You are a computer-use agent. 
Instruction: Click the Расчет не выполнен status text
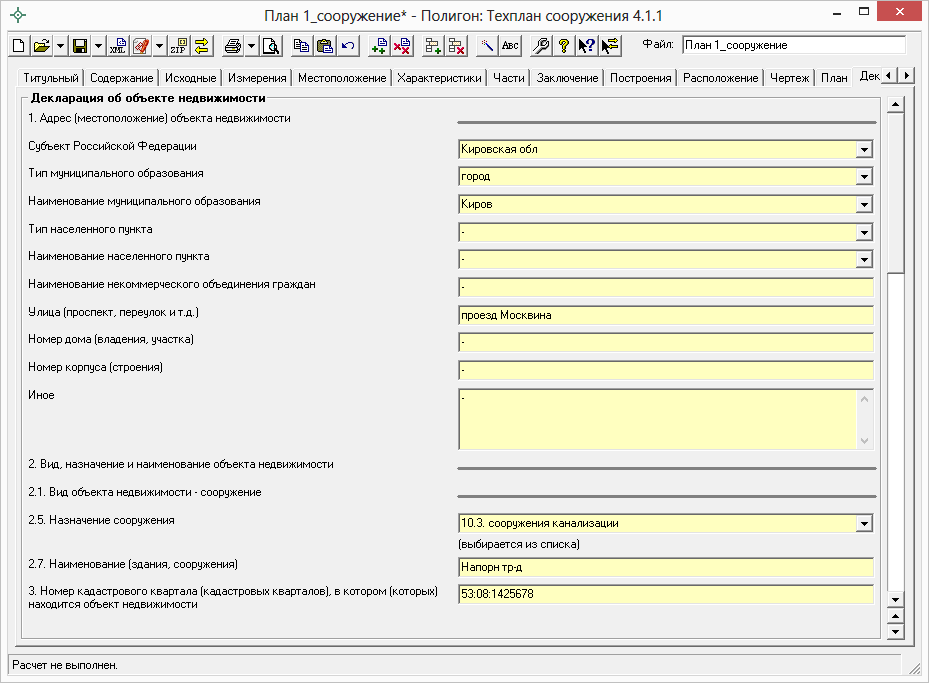pyautogui.click(x=65, y=665)
